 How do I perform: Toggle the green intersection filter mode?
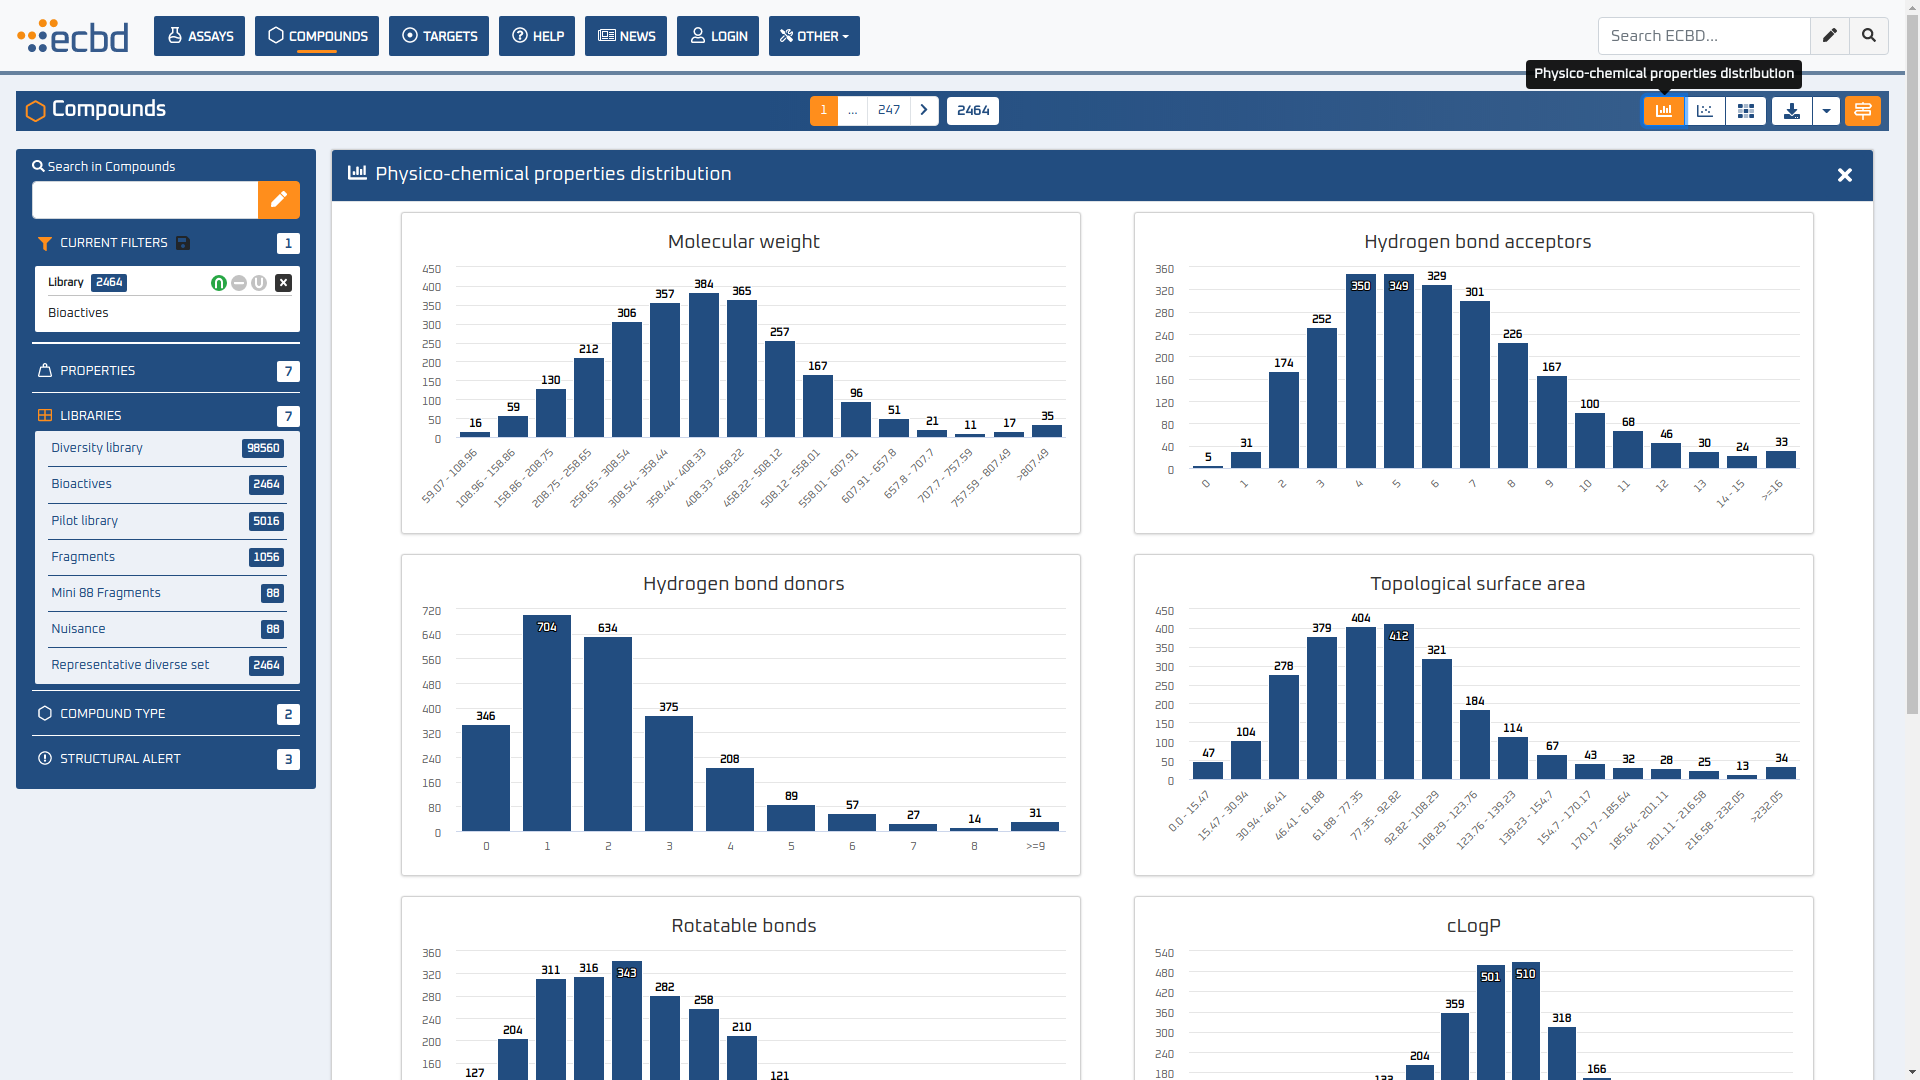(219, 283)
